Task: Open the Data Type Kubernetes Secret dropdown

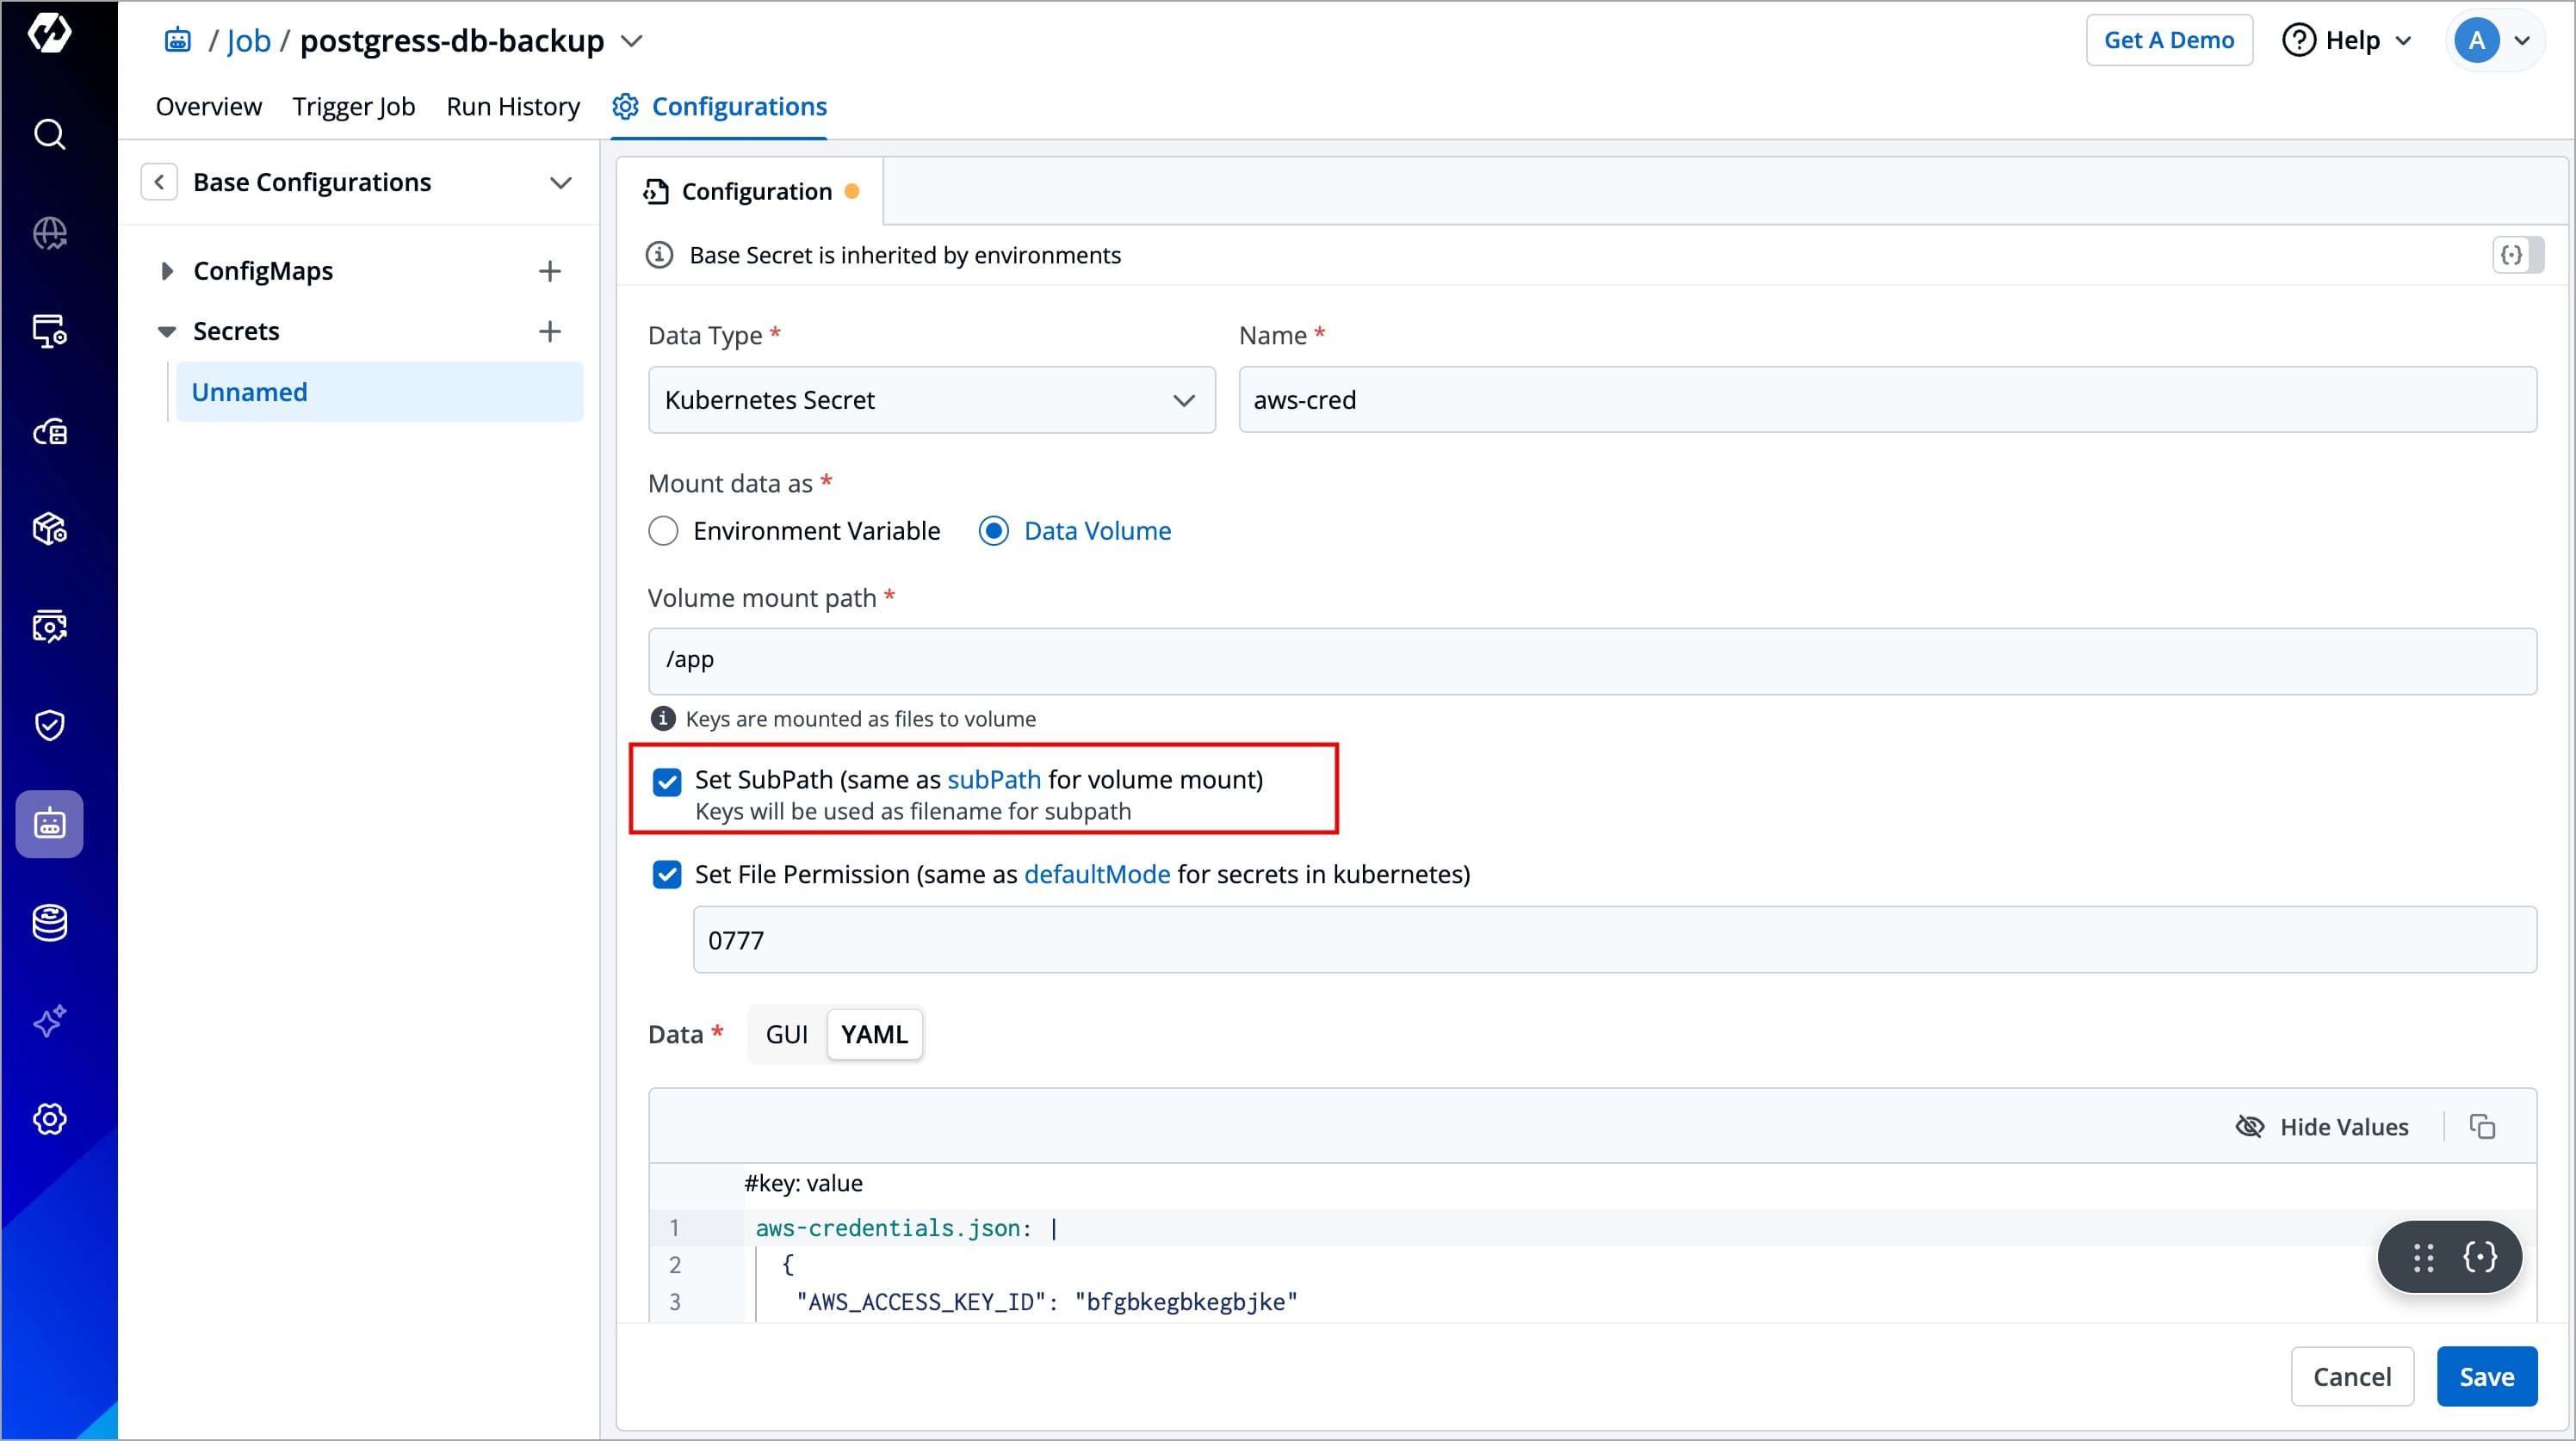Action: click(x=931, y=400)
